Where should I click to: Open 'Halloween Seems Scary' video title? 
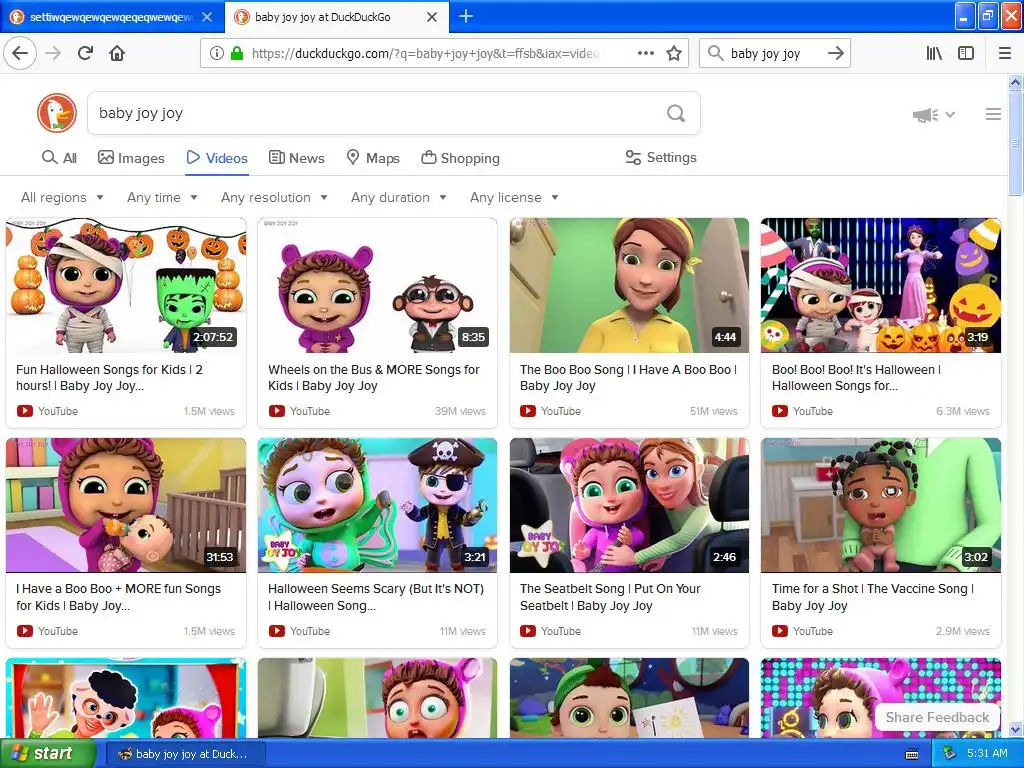pyautogui.click(x=376, y=597)
